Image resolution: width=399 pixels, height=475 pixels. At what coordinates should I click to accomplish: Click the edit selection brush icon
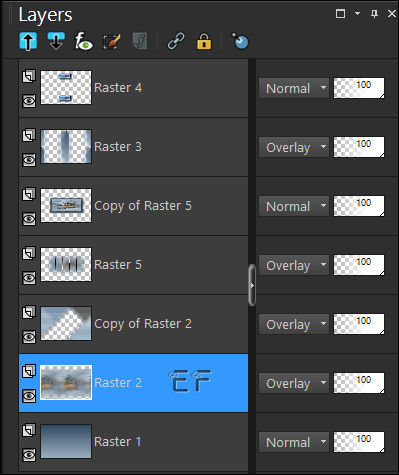[x=111, y=42]
